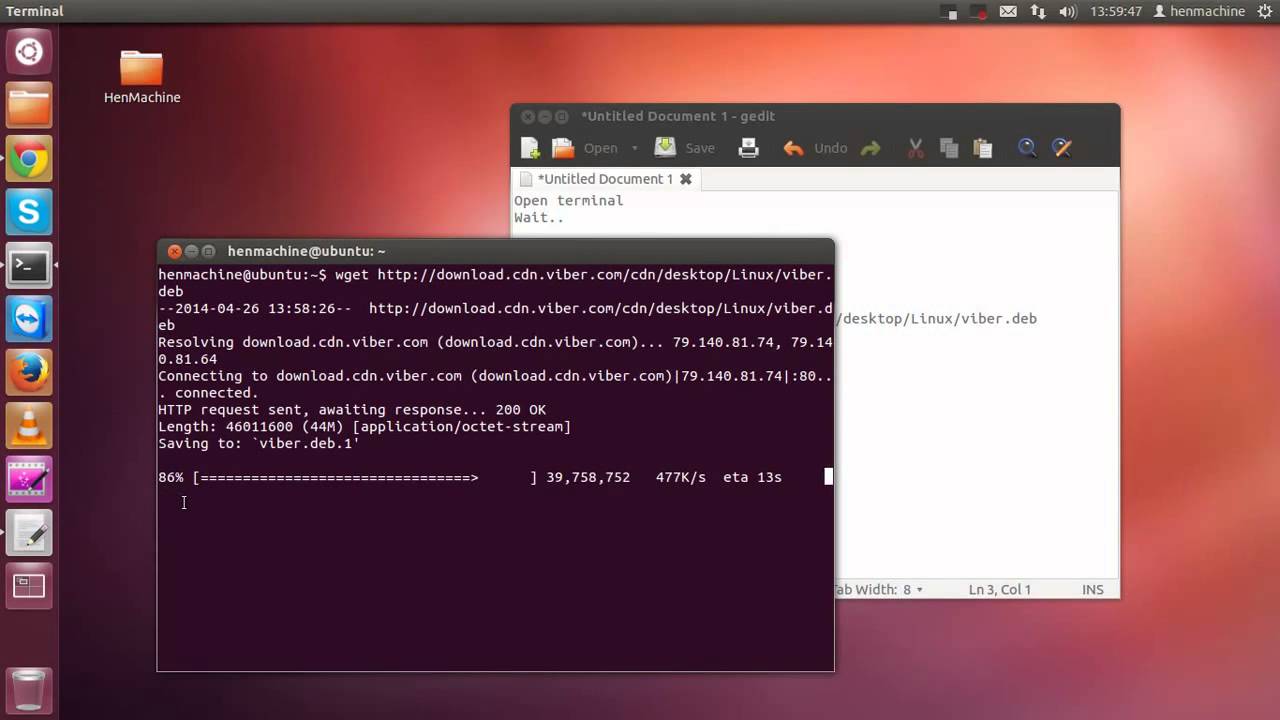Image resolution: width=1280 pixels, height=720 pixels.
Task: Launch Firefox from the launcher
Action: (29, 373)
